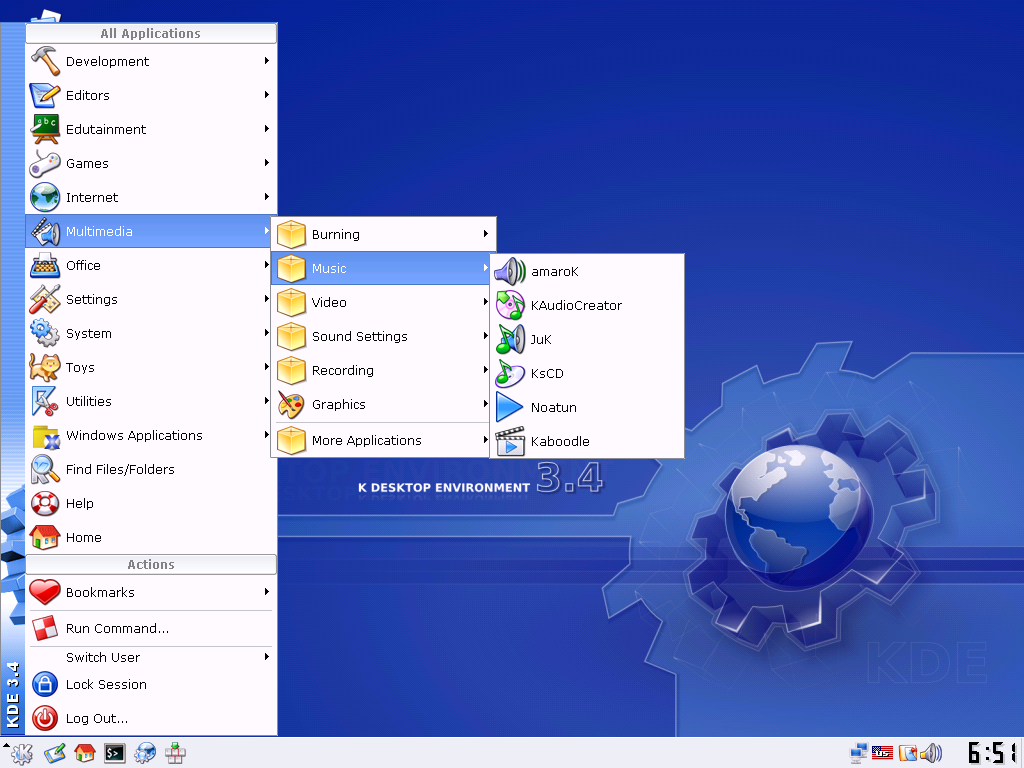Expand the Development submenu arrow
Screen dimensions: 1024x768
266,60
